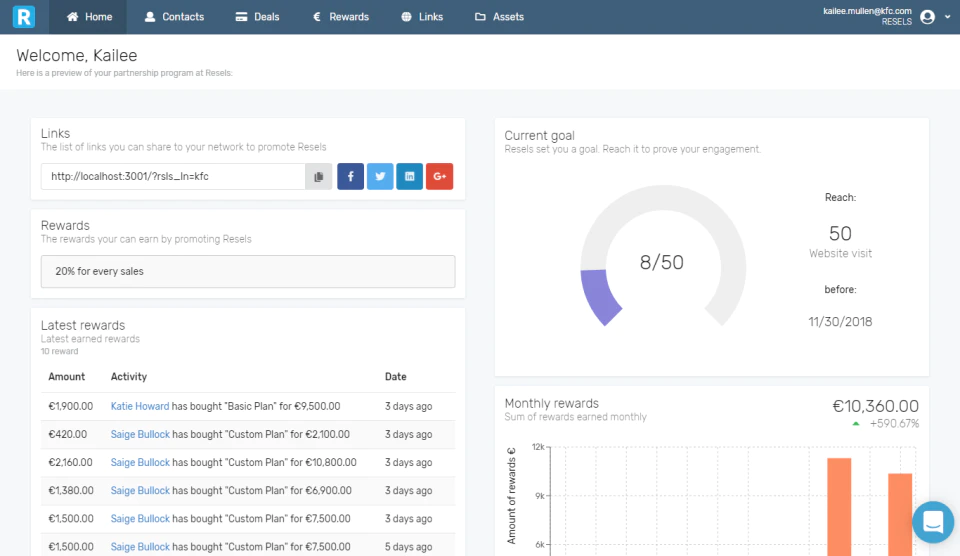
Task: Click the green up-trend arrow icon
Action: [x=856, y=424]
